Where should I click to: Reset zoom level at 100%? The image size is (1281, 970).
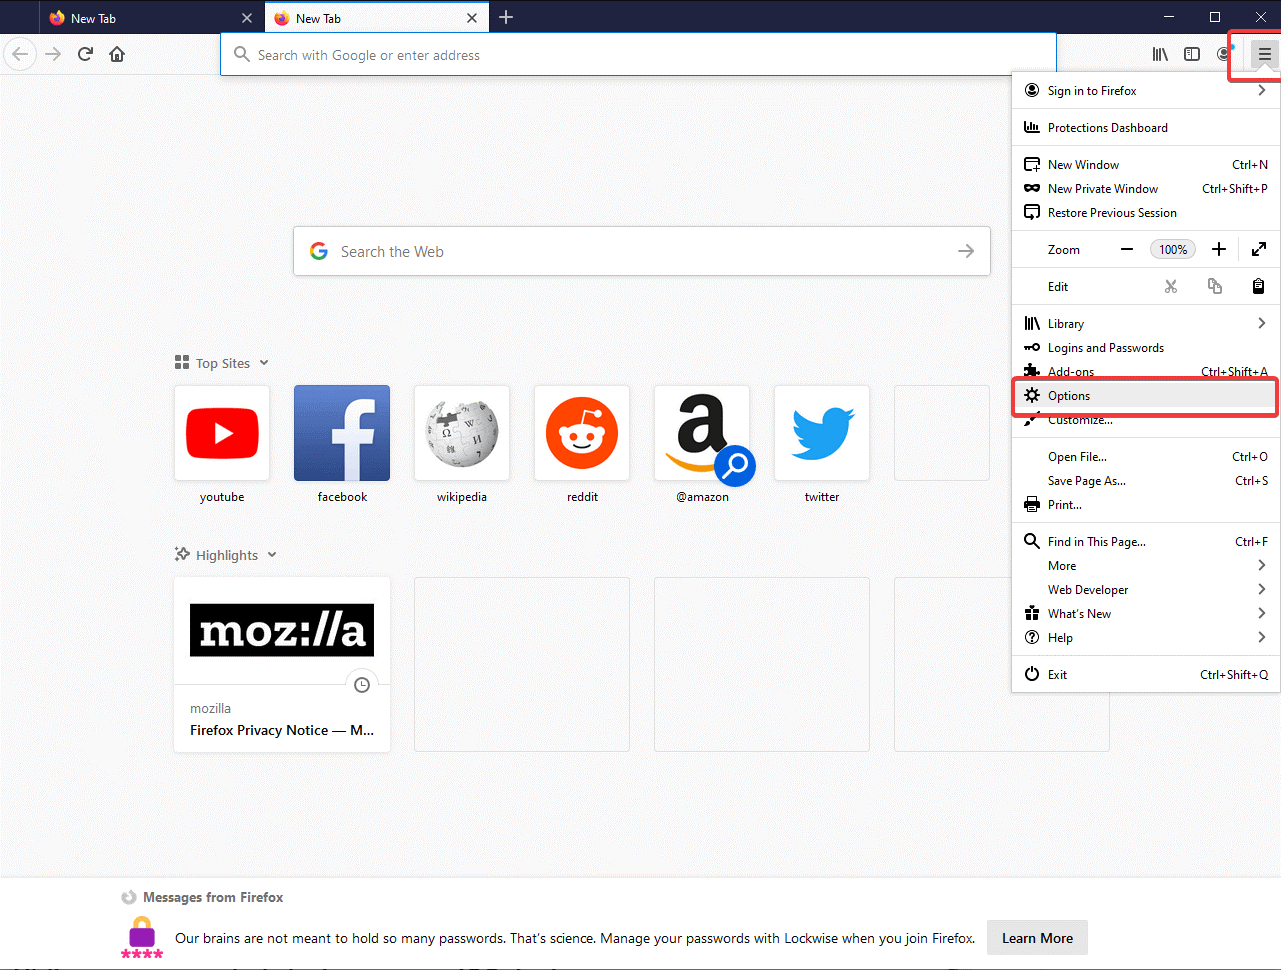(1172, 250)
